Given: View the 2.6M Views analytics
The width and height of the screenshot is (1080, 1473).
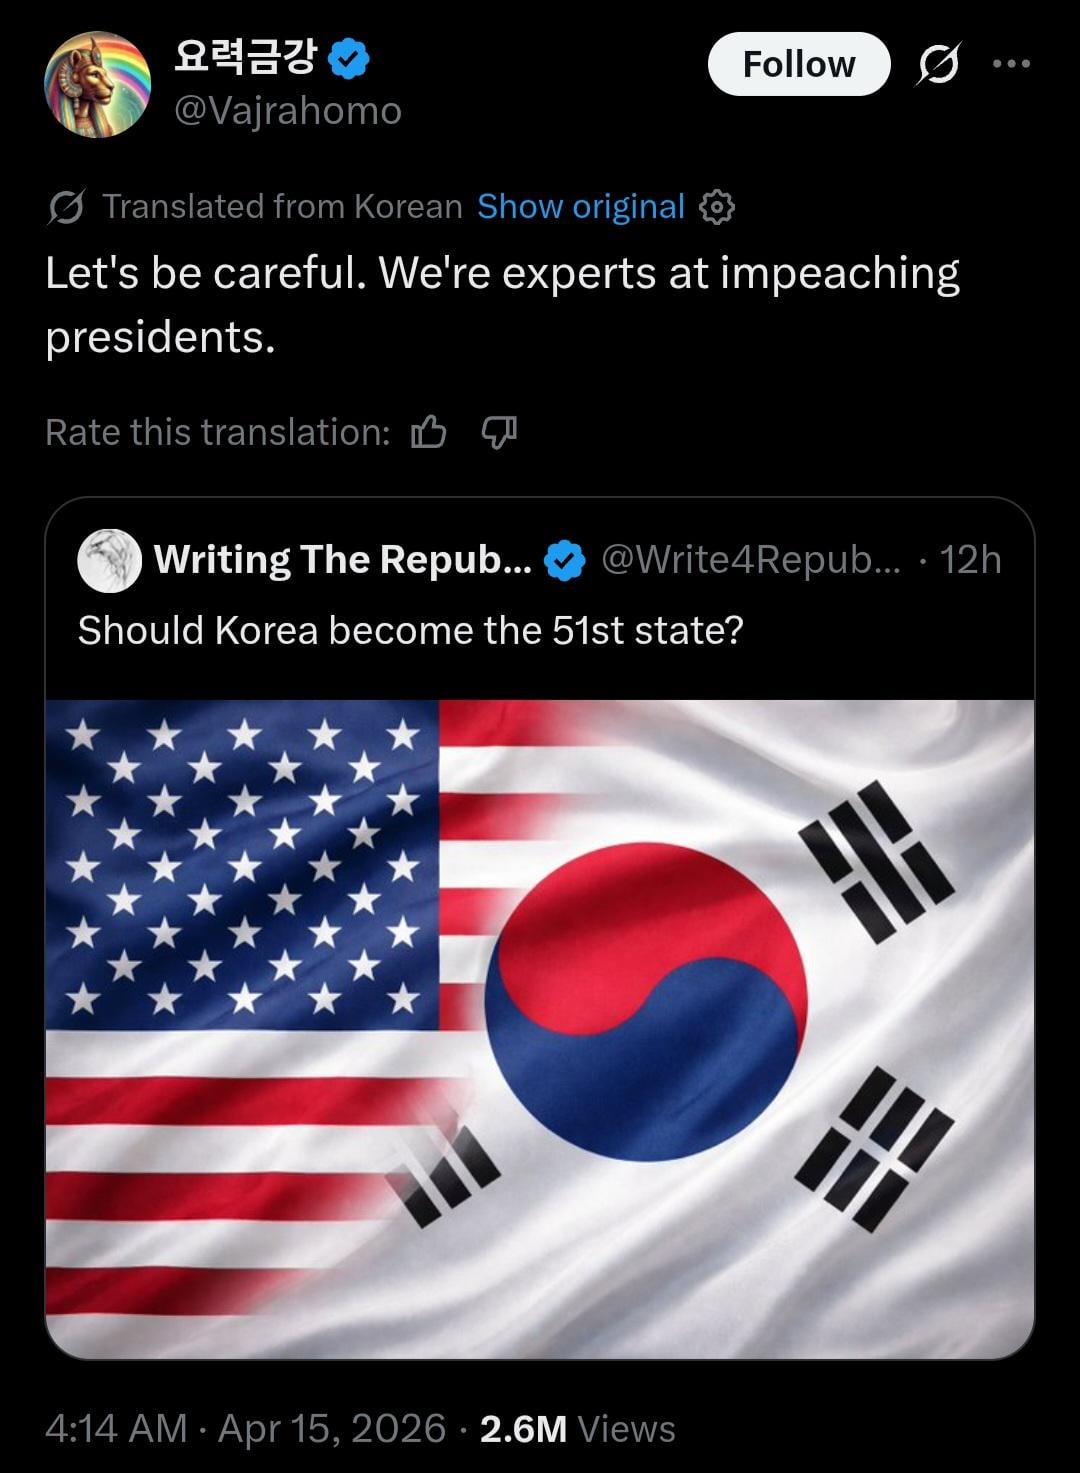Looking at the screenshot, I should click(x=577, y=1429).
